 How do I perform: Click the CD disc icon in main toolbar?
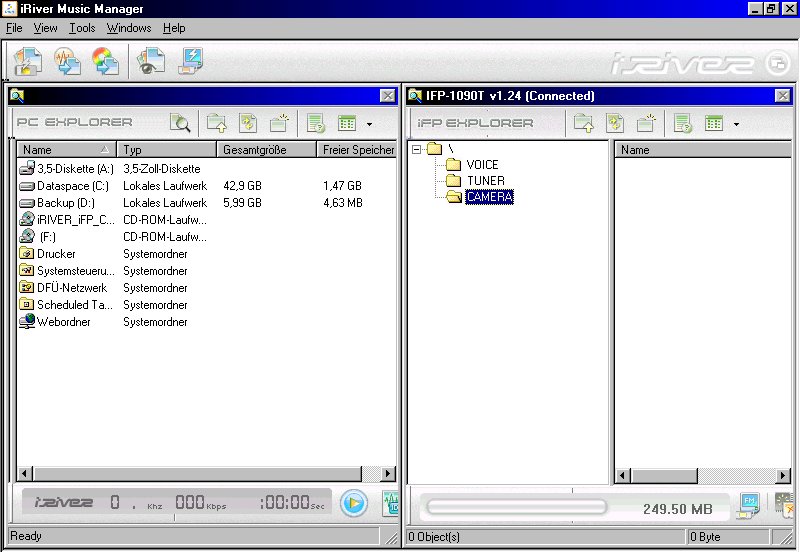pyautogui.click(x=106, y=61)
